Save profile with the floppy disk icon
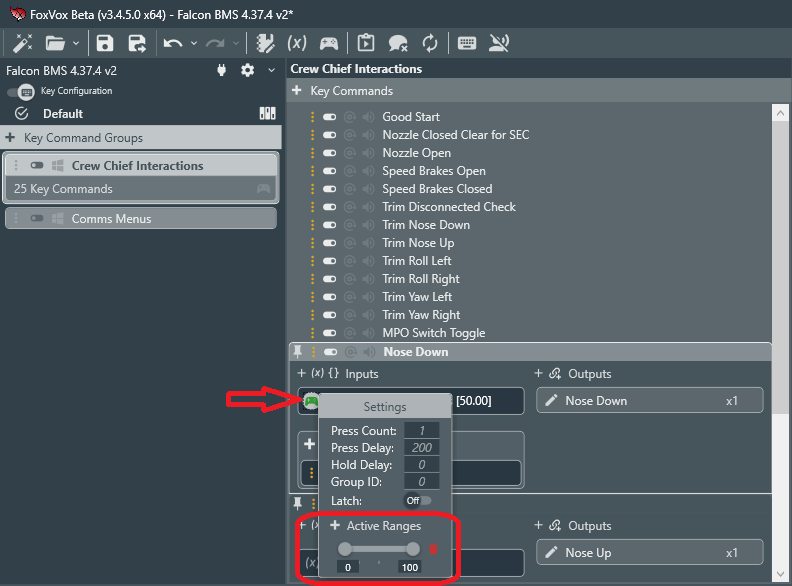The image size is (792, 586). click(105, 43)
